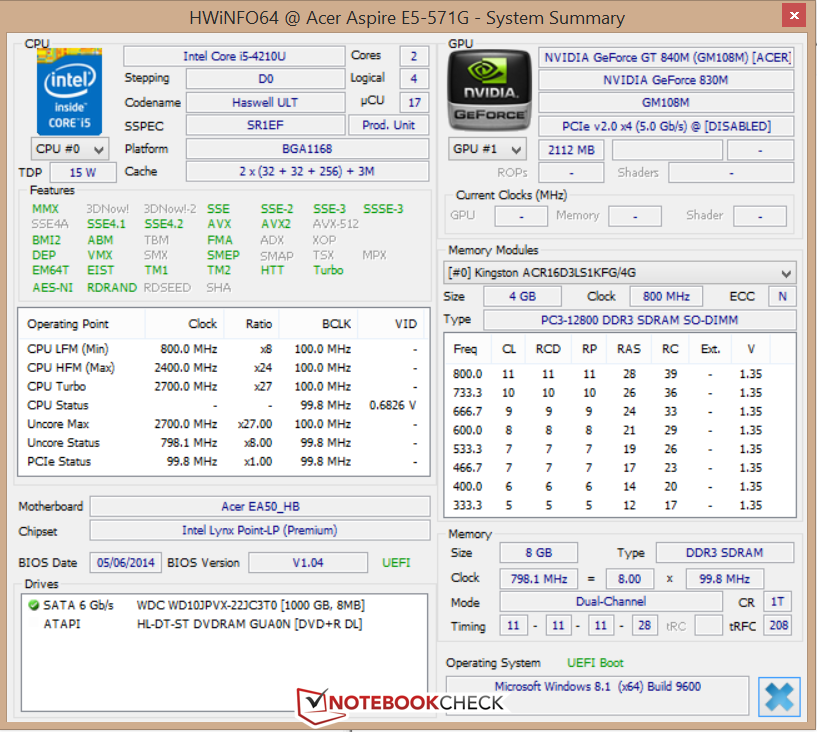Screen dimensions: 817x732
Task: Click the AES-NI feature flag
Action: pyautogui.click(x=53, y=288)
